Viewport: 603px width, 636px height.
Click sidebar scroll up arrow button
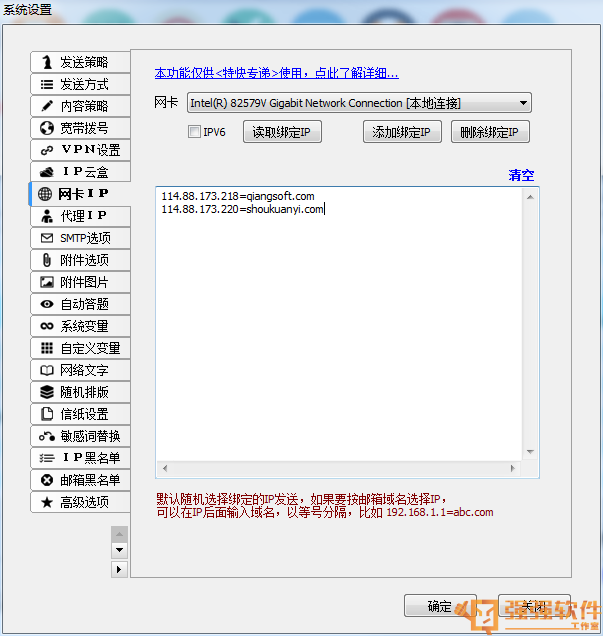click(x=119, y=534)
